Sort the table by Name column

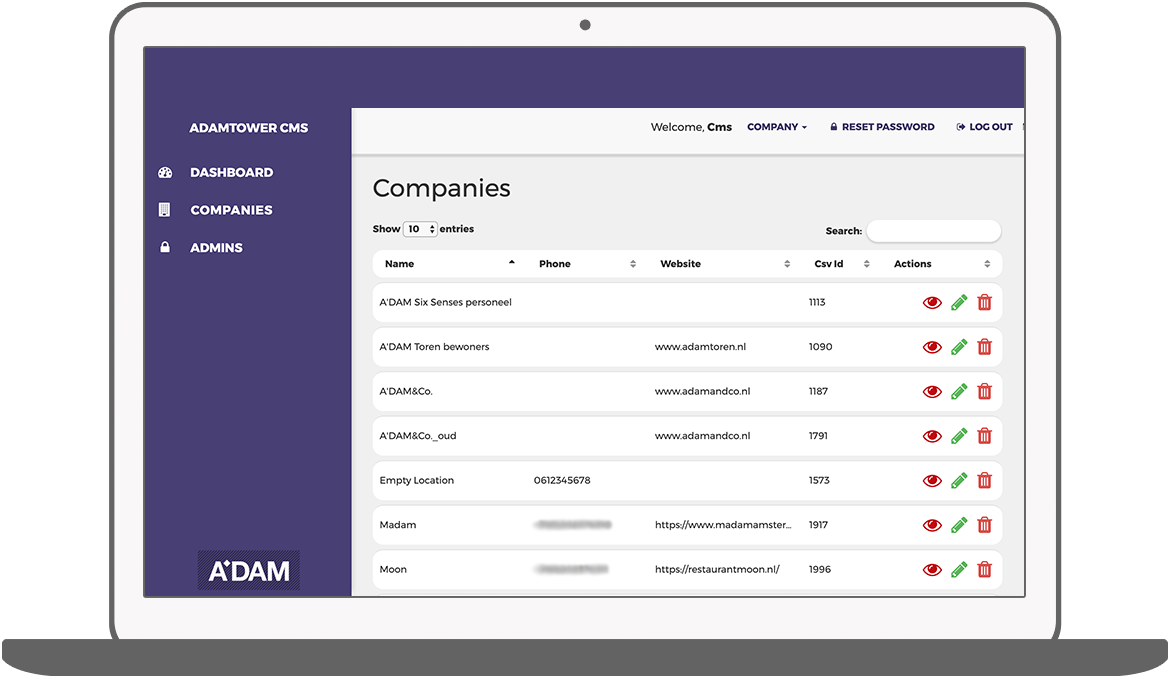pos(450,264)
